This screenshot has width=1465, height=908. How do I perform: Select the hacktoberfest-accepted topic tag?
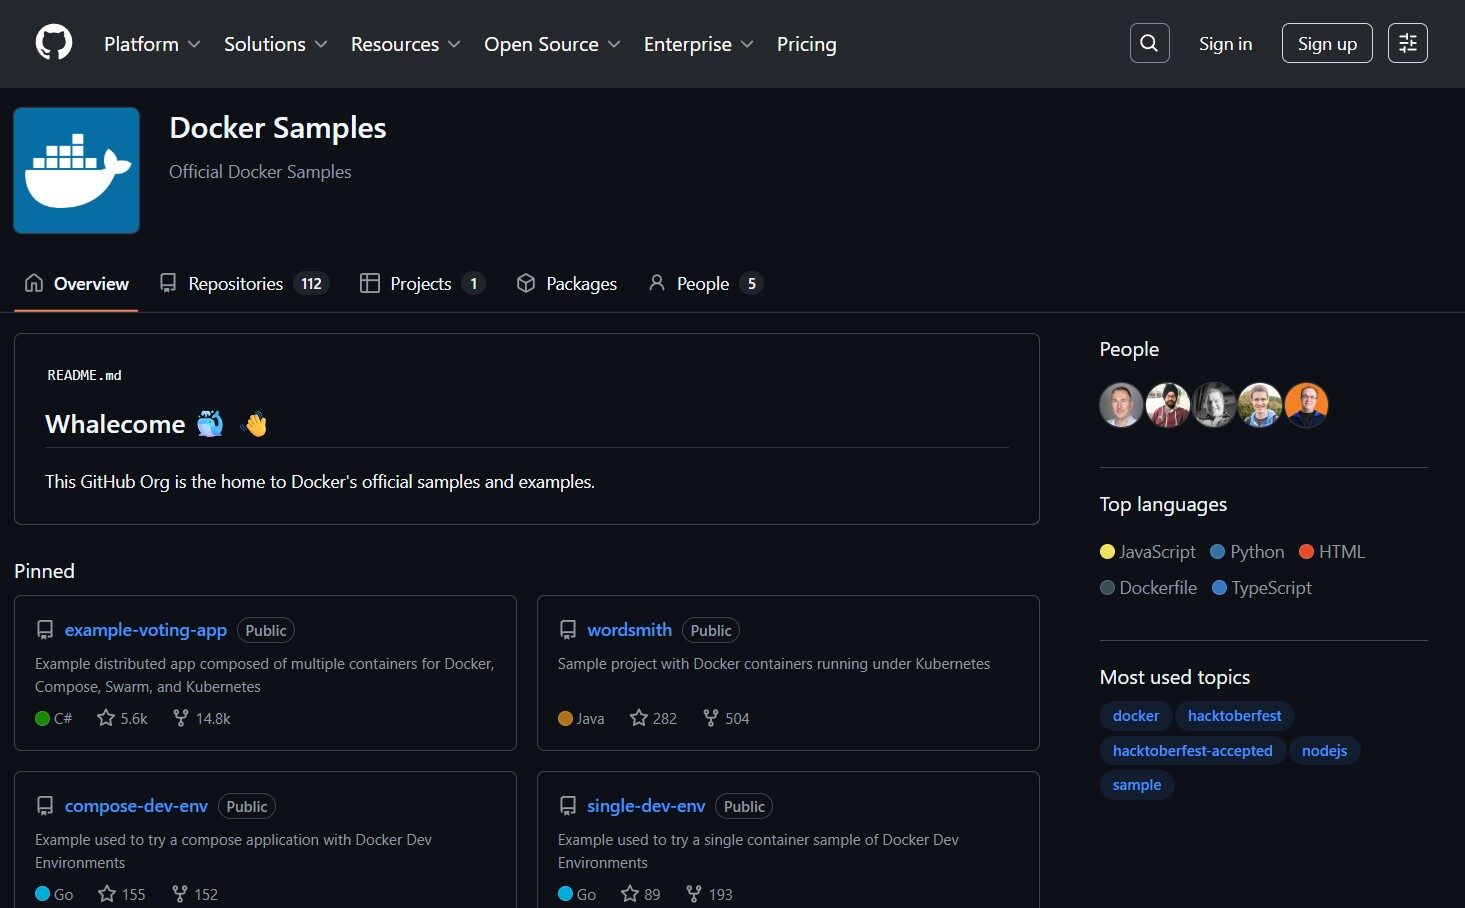[1193, 751]
